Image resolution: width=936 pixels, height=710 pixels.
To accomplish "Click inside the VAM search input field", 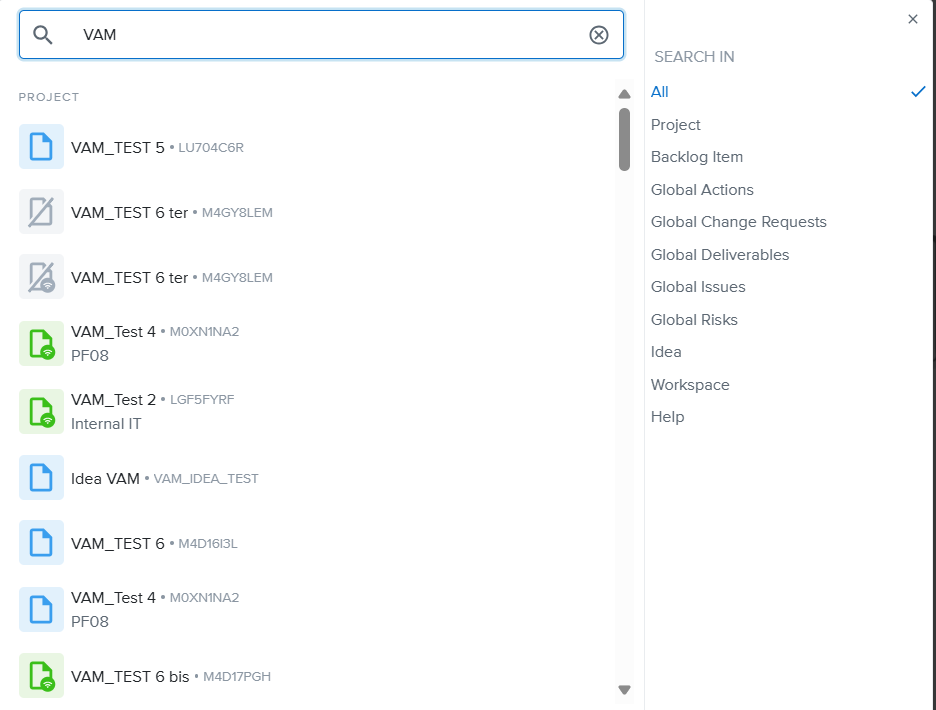I will coord(320,35).
